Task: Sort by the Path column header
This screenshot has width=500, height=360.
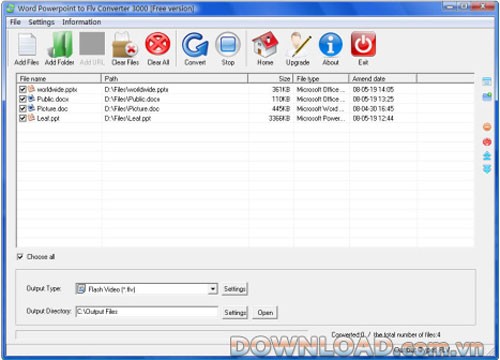Action: tap(174, 79)
